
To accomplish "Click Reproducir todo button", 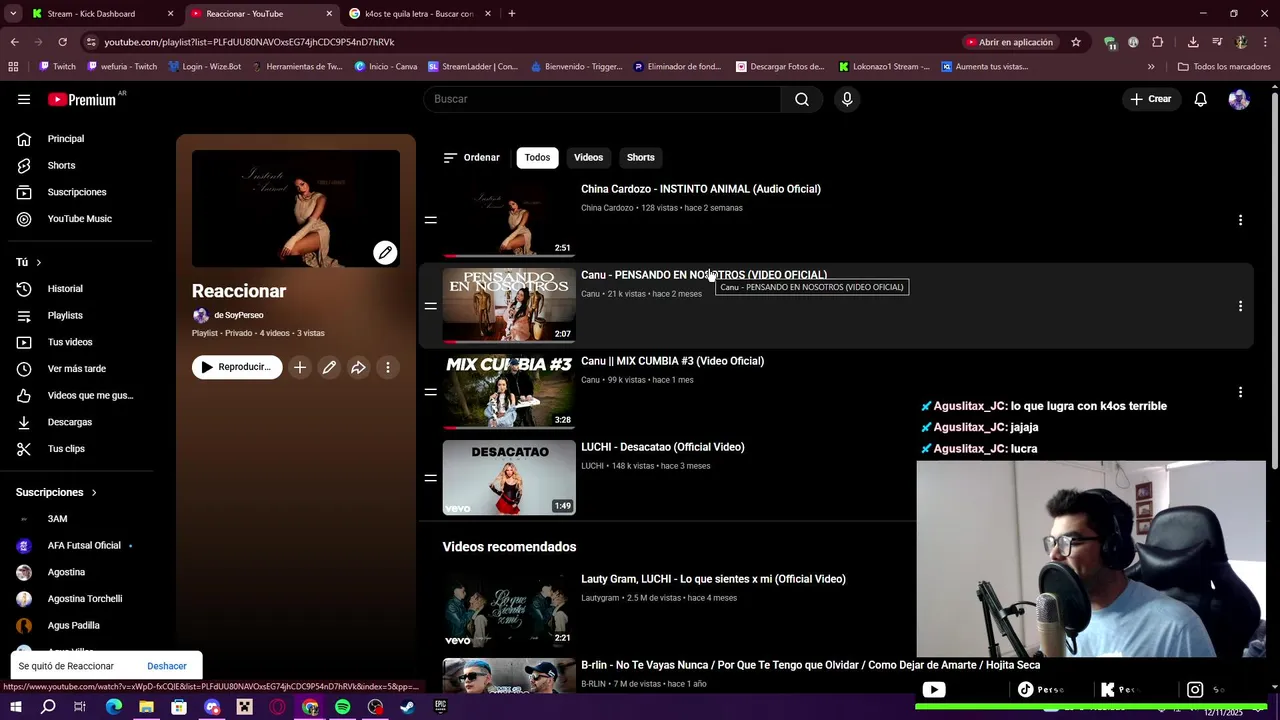I will [x=237, y=367].
